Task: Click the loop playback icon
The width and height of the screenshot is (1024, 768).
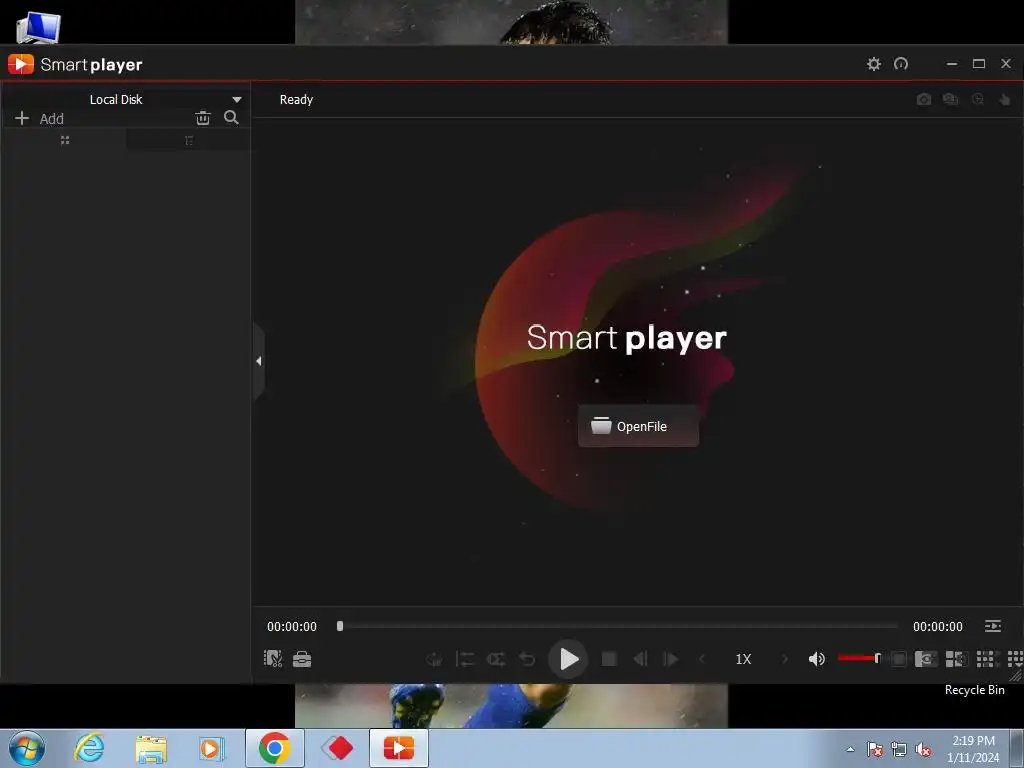Action: click(x=496, y=660)
